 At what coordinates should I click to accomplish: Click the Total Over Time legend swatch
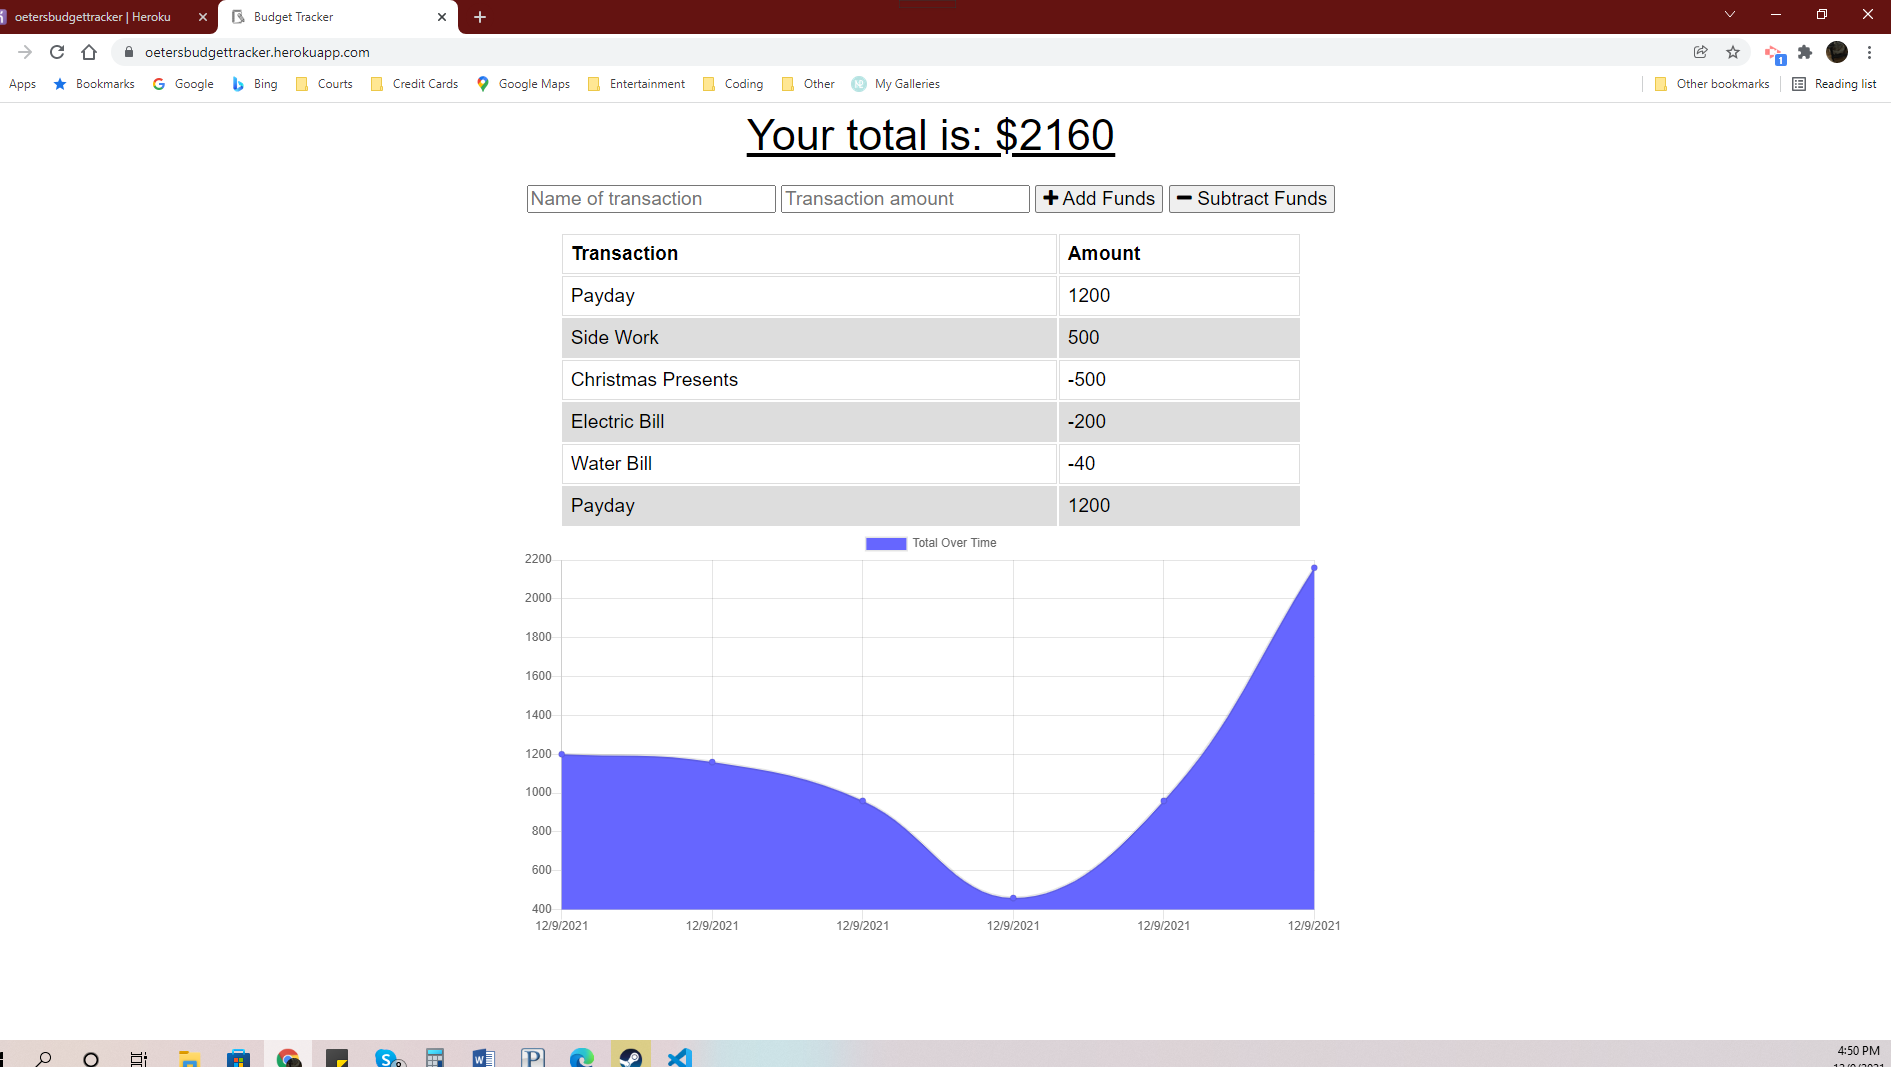pyautogui.click(x=884, y=543)
